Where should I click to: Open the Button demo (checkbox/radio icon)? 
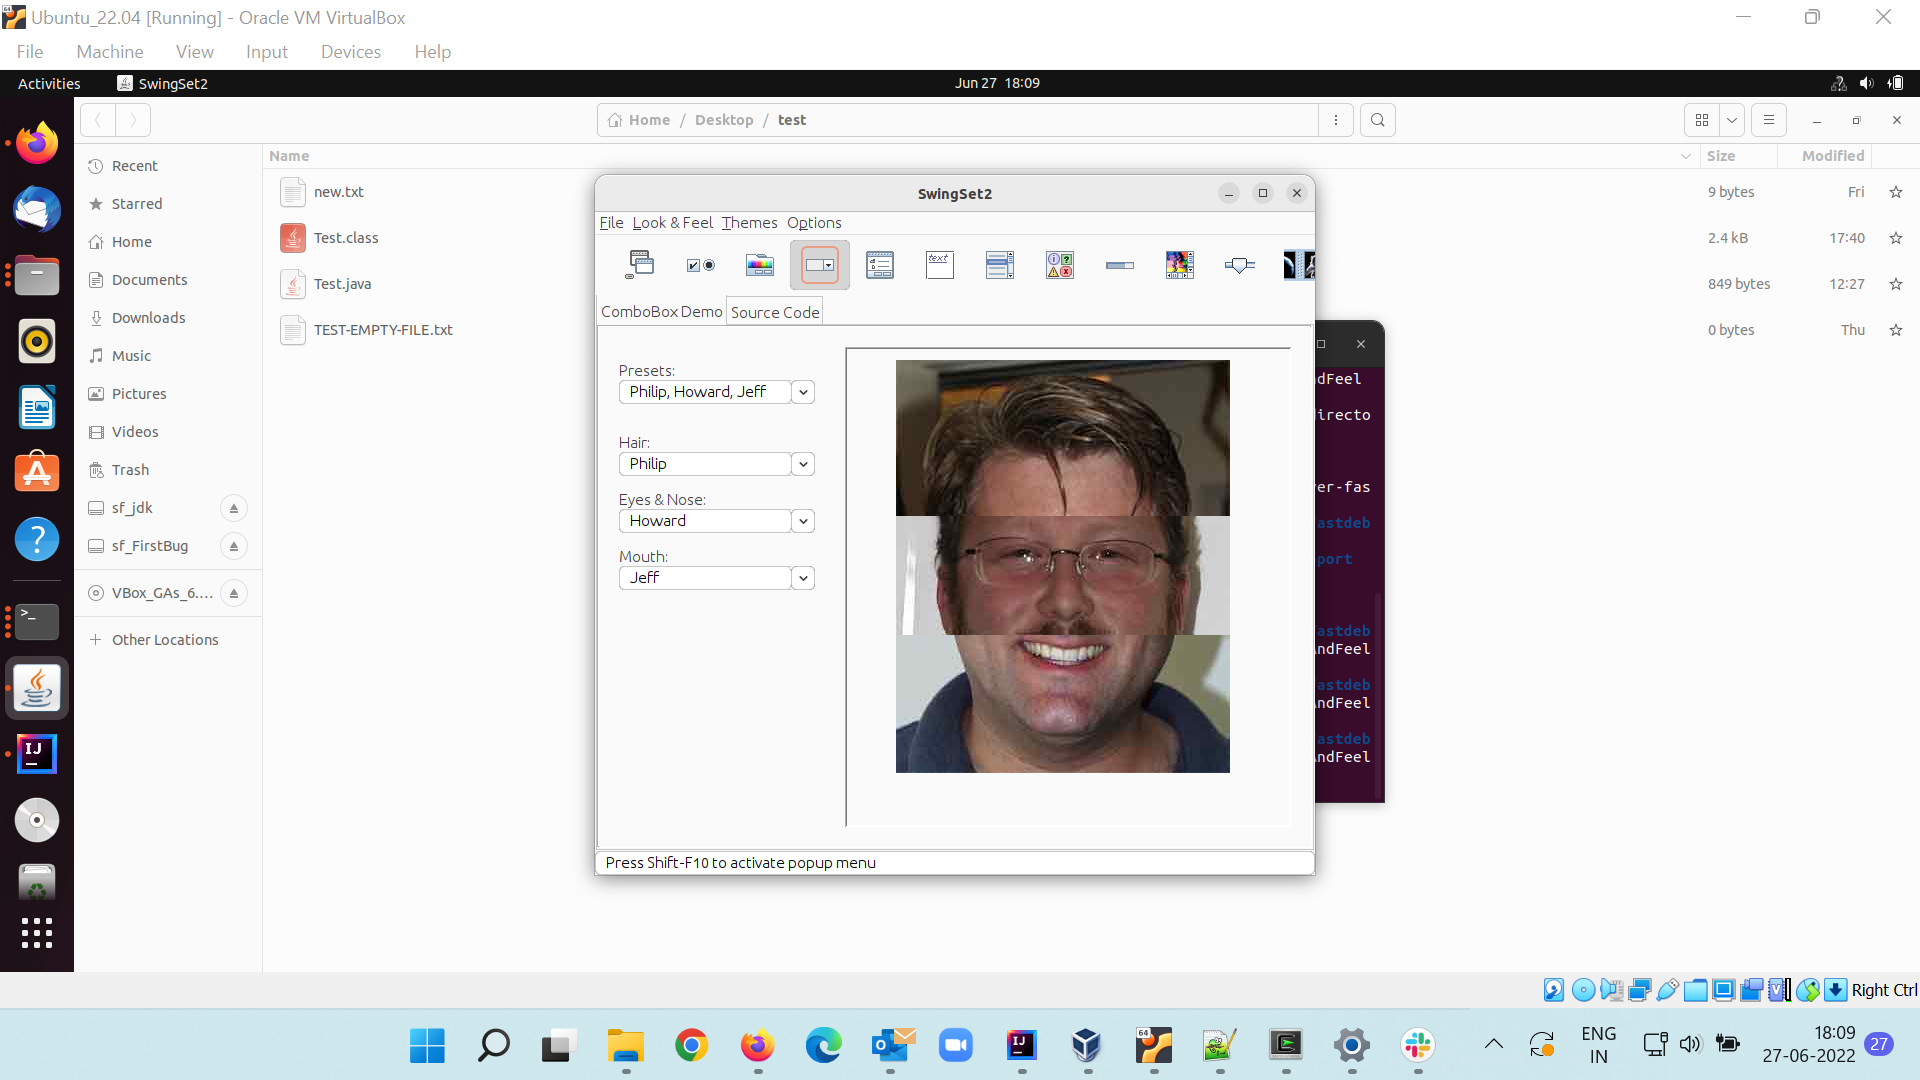[700, 265]
